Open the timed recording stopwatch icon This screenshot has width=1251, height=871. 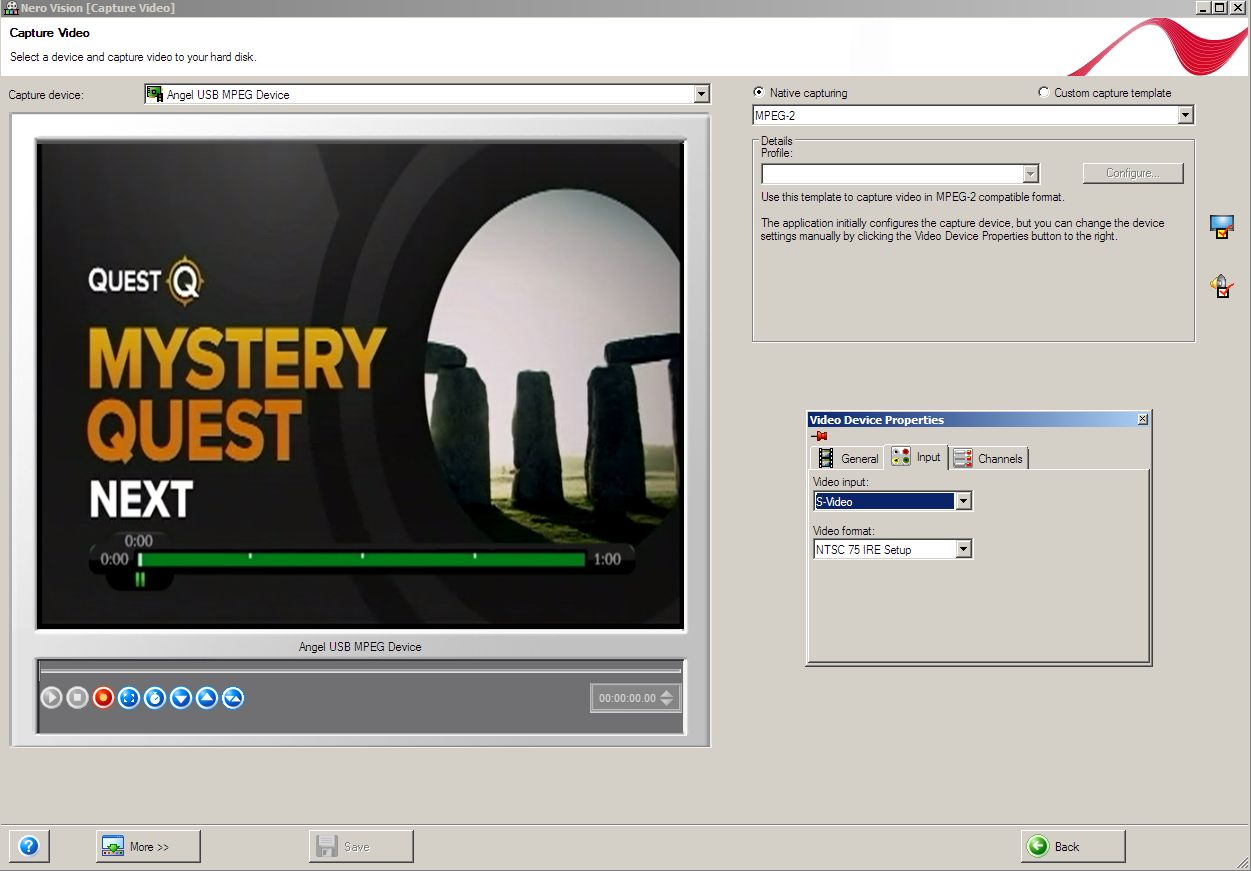click(x=155, y=698)
